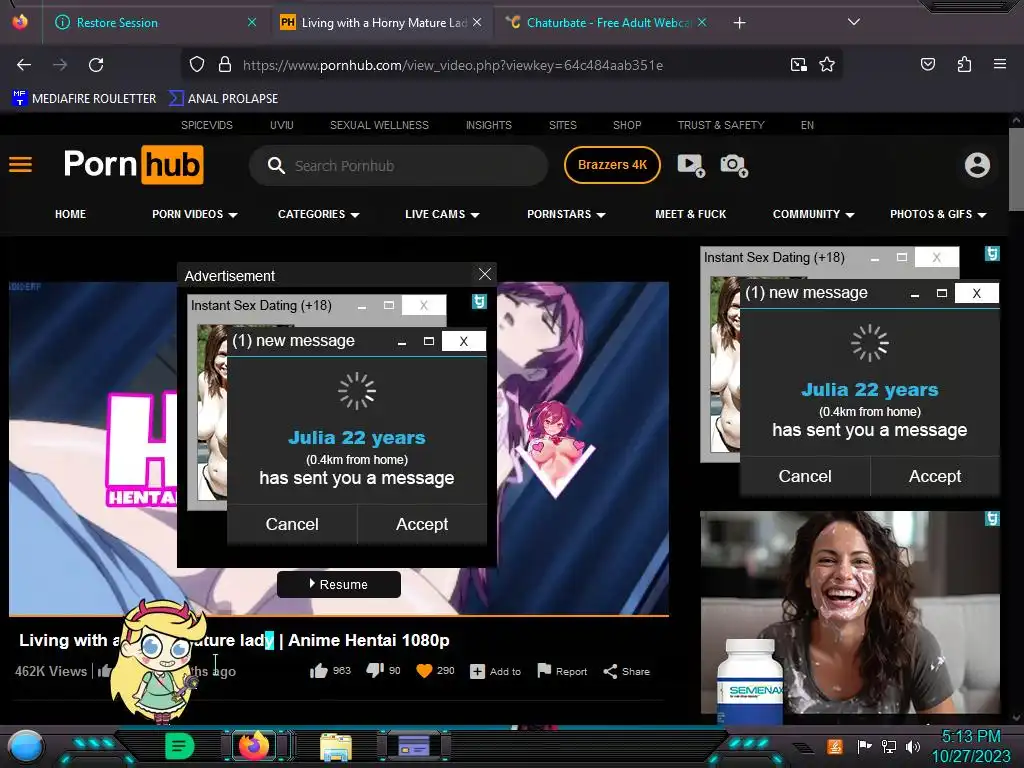Open the user account profile icon
Screen dimensions: 1024x768
pyautogui.click(x=977, y=165)
